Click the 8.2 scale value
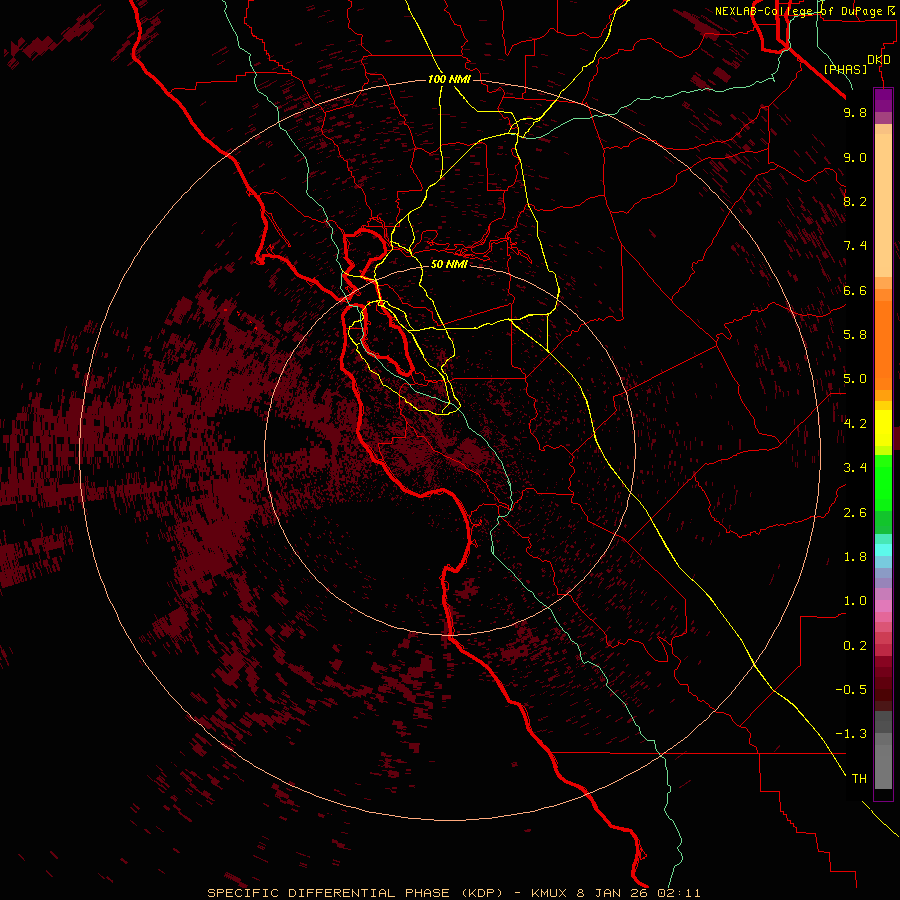 point(855,201)
